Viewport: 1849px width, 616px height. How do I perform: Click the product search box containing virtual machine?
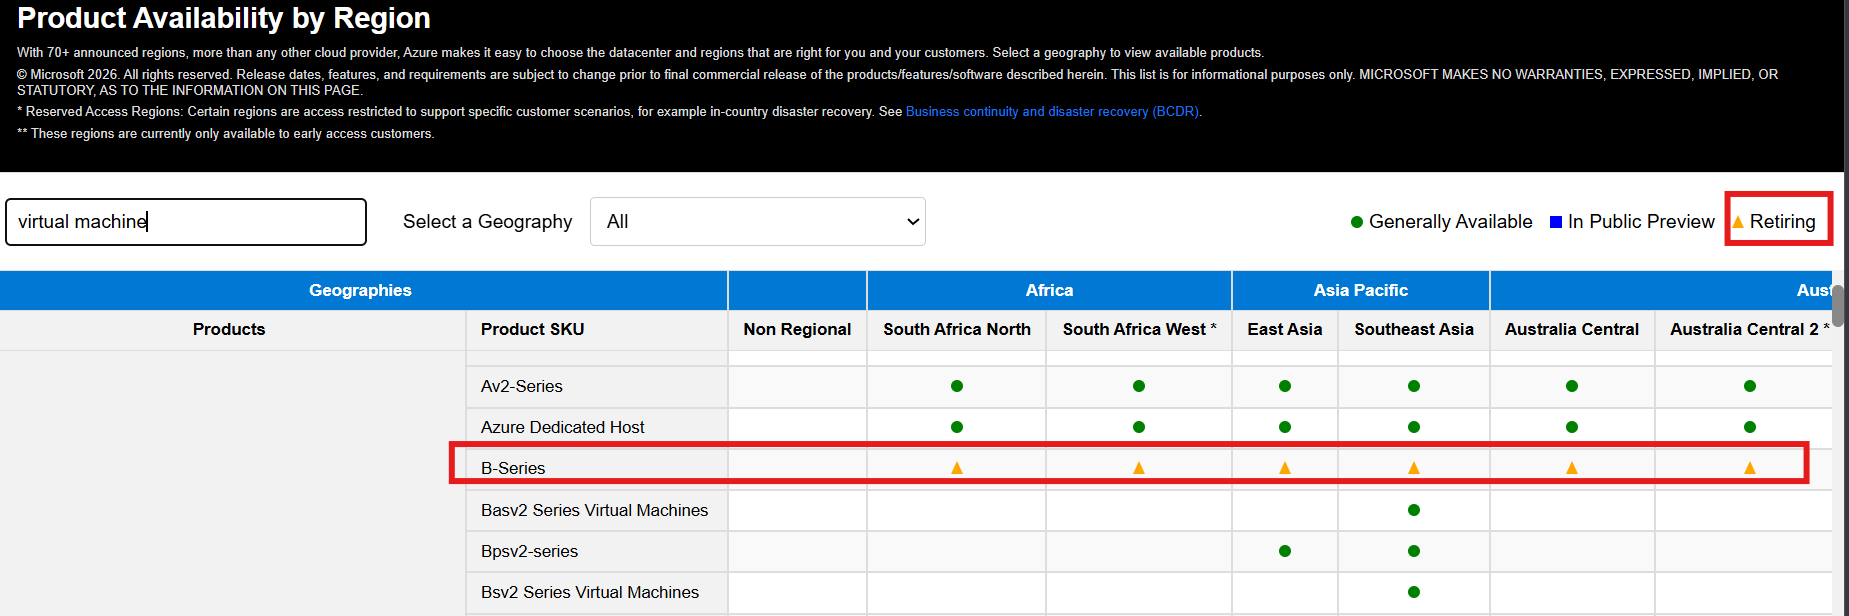pyautogui.click(x=186, y=221)
